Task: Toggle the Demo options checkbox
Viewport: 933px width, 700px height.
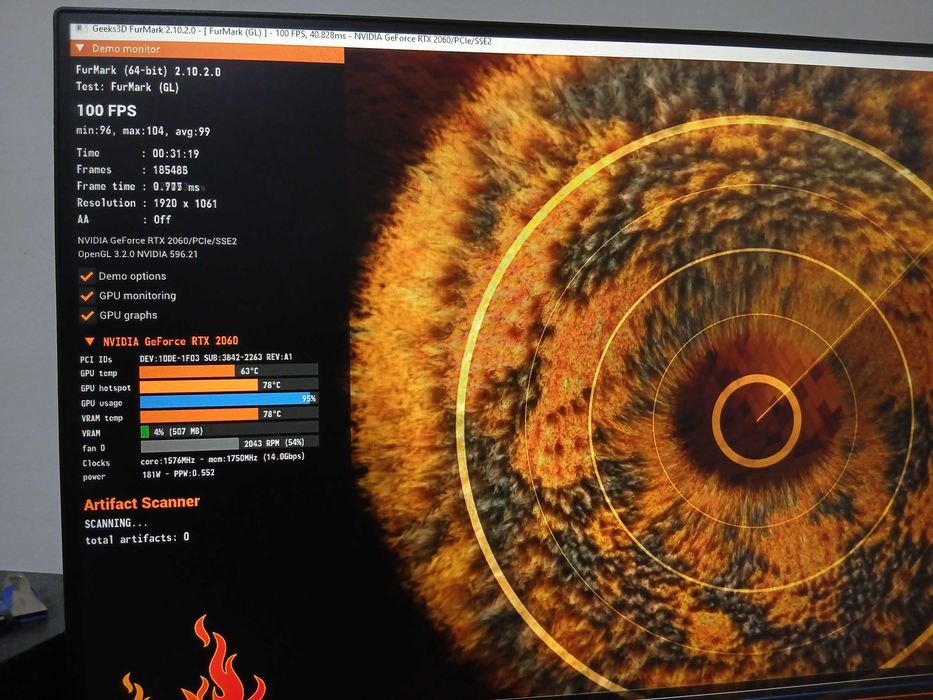Action: [x=87, y=276]
